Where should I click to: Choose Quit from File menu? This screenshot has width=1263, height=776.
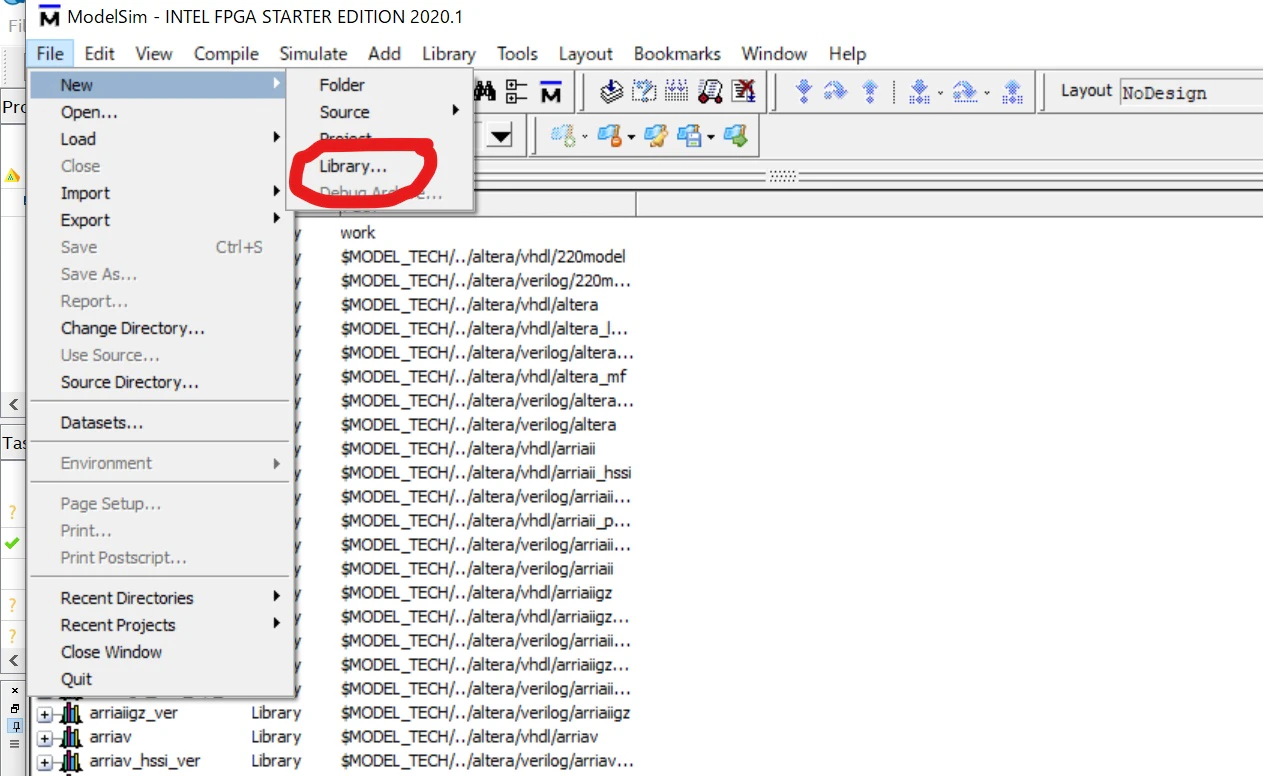coord(76,679)
